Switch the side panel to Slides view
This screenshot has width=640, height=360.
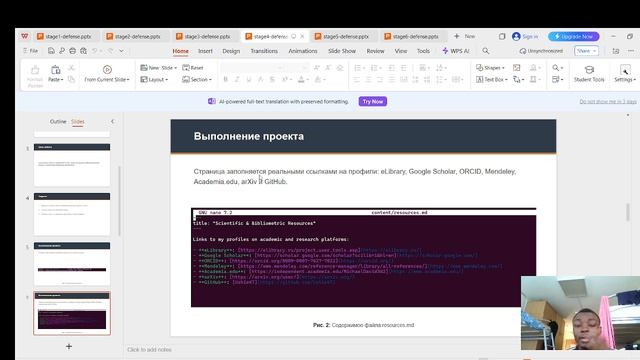click(78, 122)
